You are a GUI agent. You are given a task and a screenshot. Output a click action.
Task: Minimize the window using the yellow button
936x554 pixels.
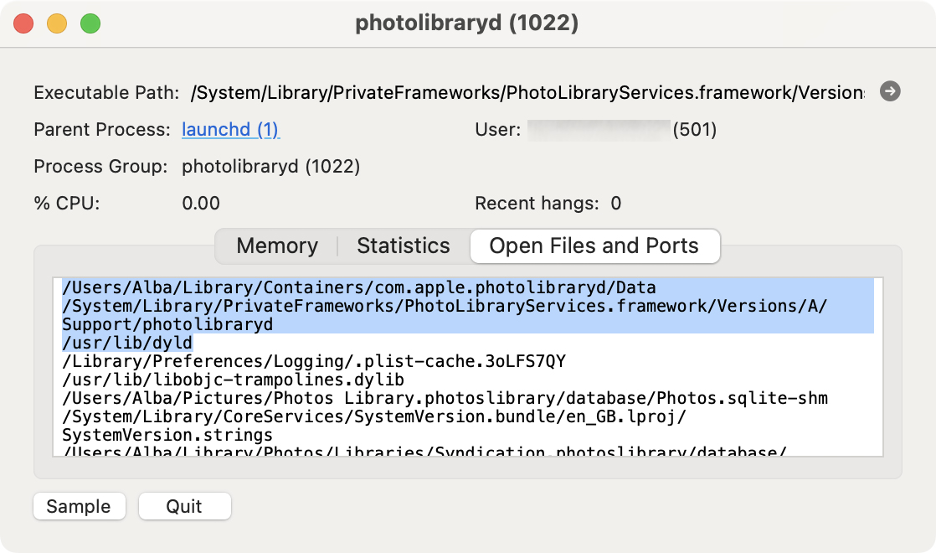pos(57,23)
